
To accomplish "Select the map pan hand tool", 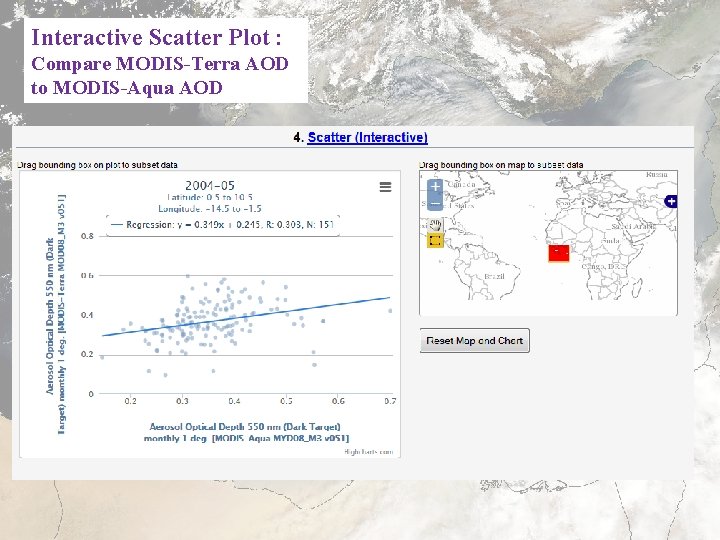I will coord(435,225).
